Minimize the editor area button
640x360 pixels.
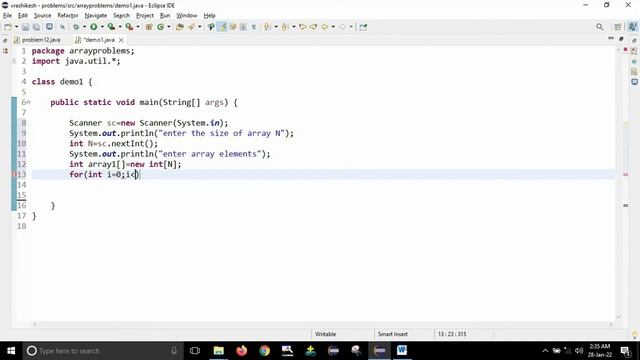[x=611, y=38]
